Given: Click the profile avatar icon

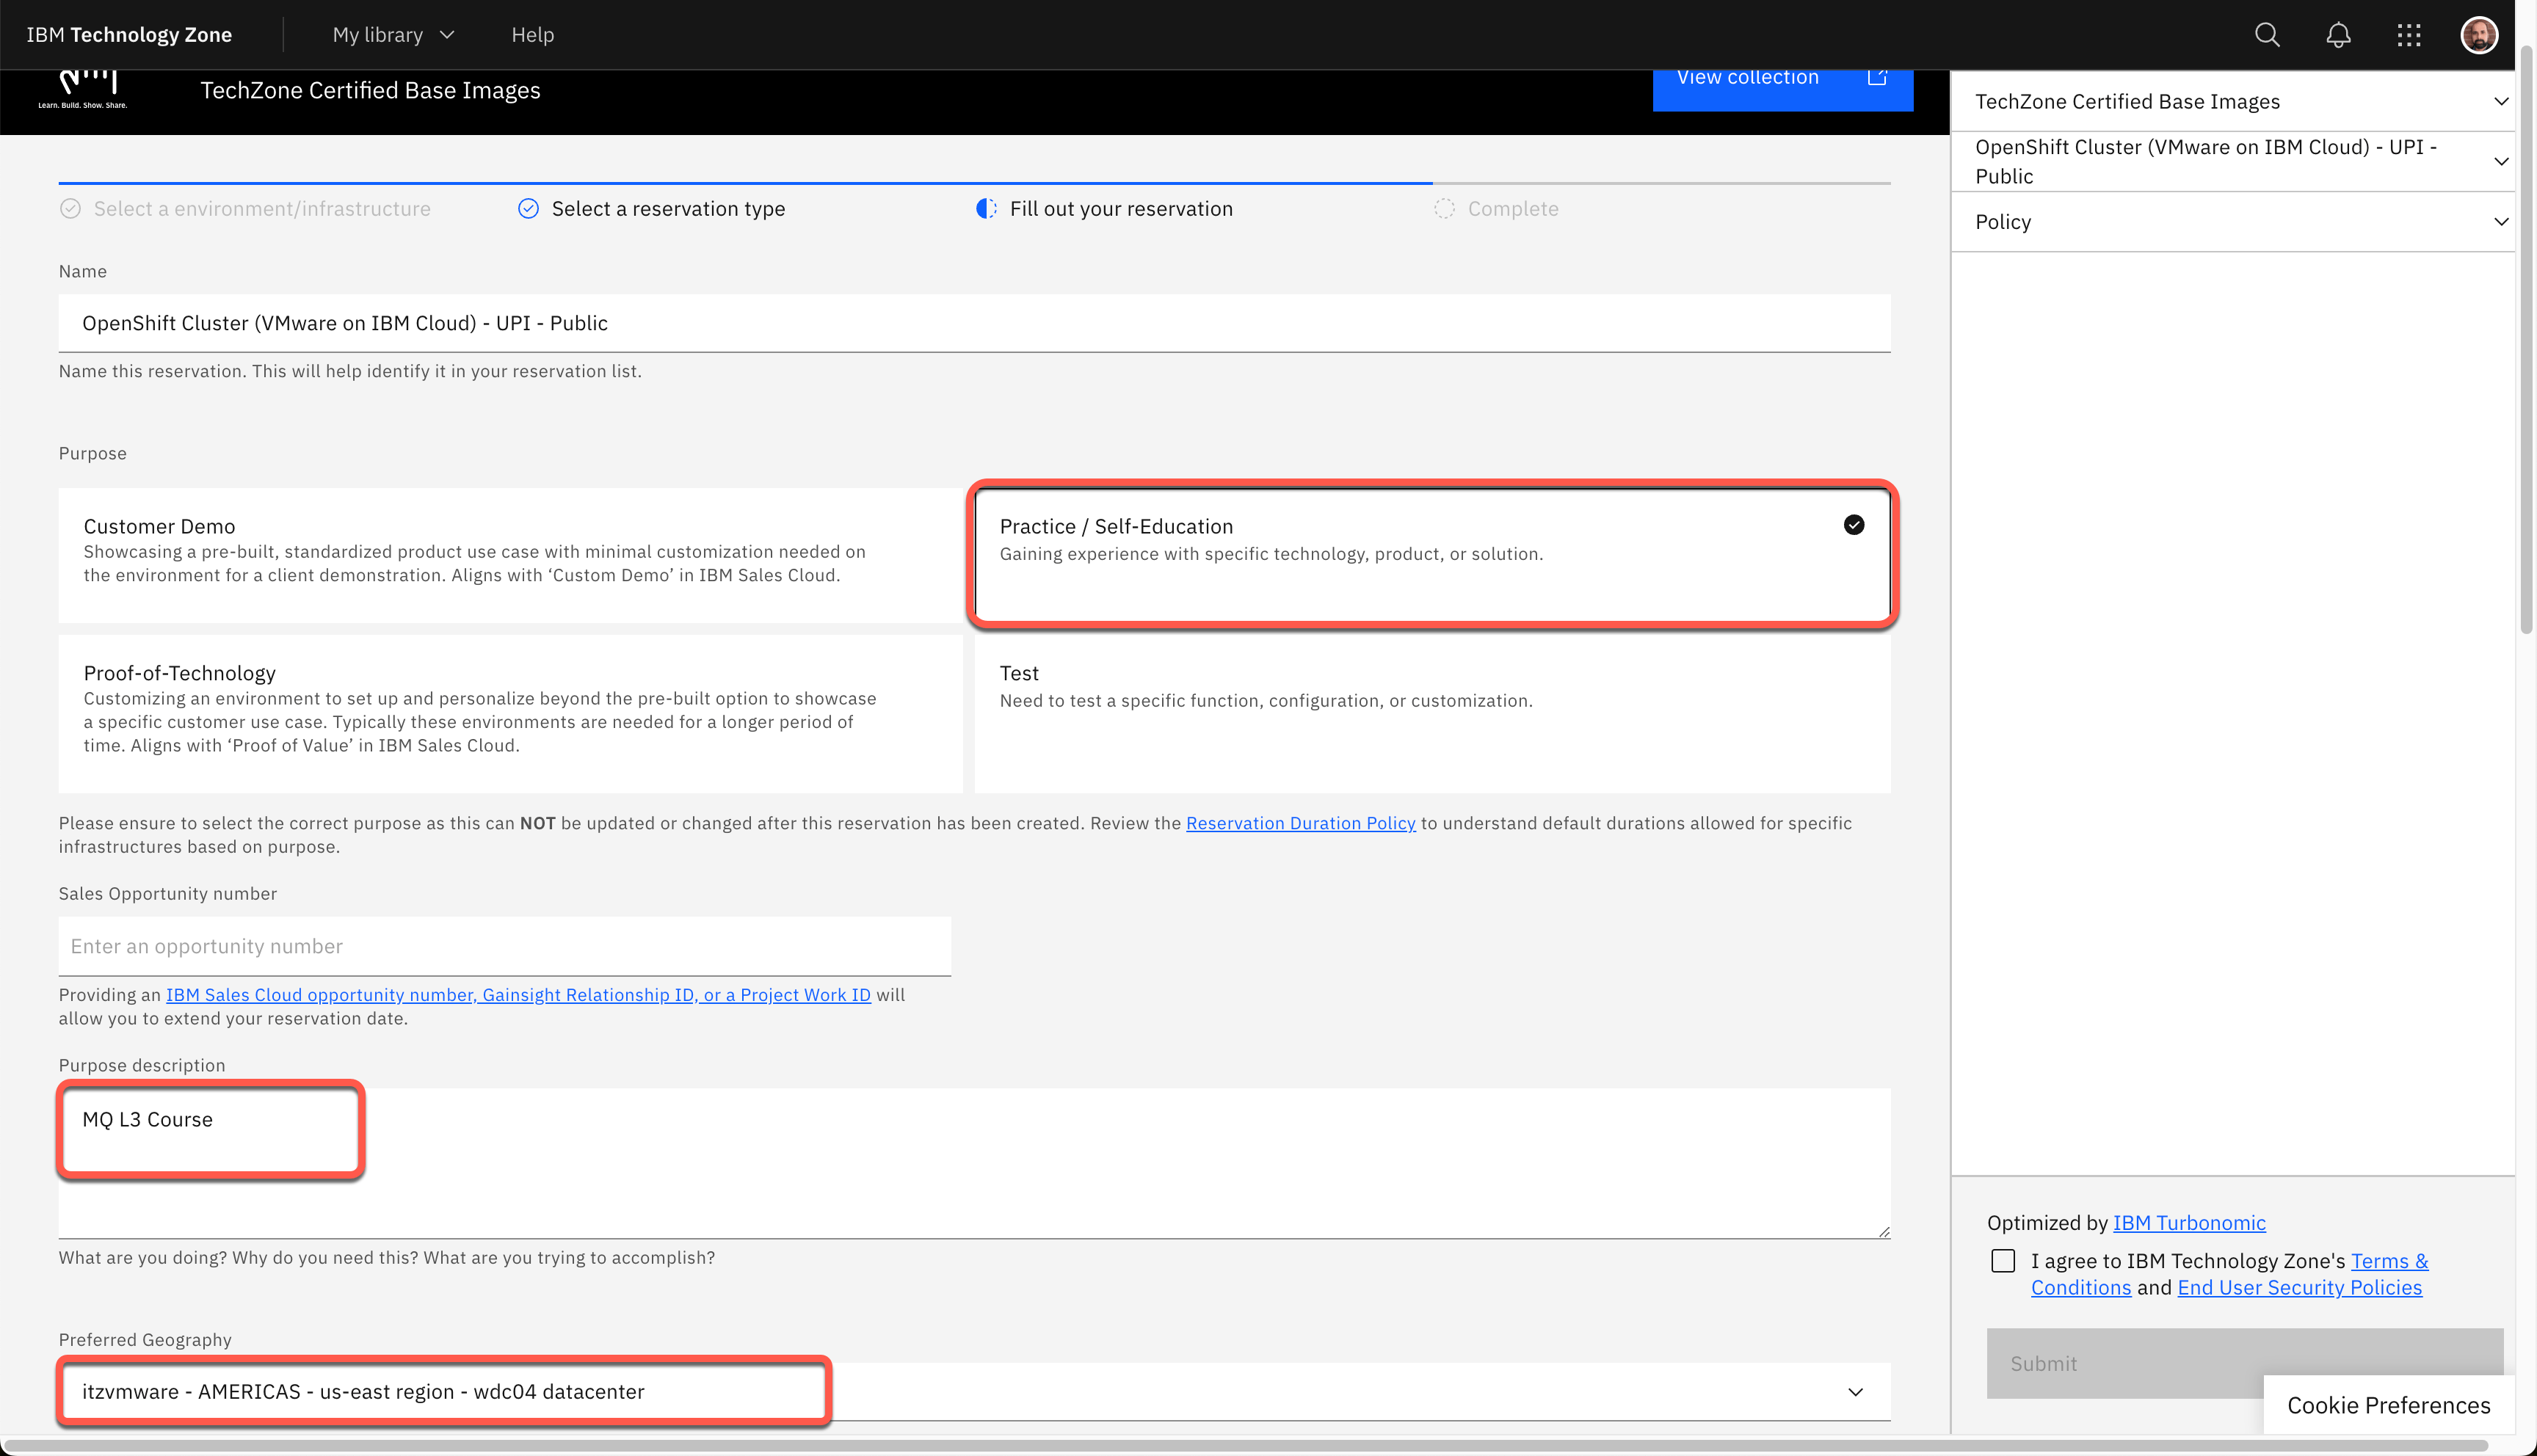Looking at the screenshot, I should (2480, 34).
